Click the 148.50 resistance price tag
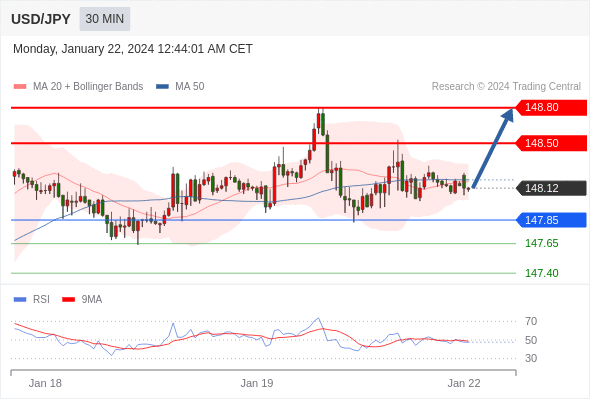This screenshot has width=590, height=400. 551,143
